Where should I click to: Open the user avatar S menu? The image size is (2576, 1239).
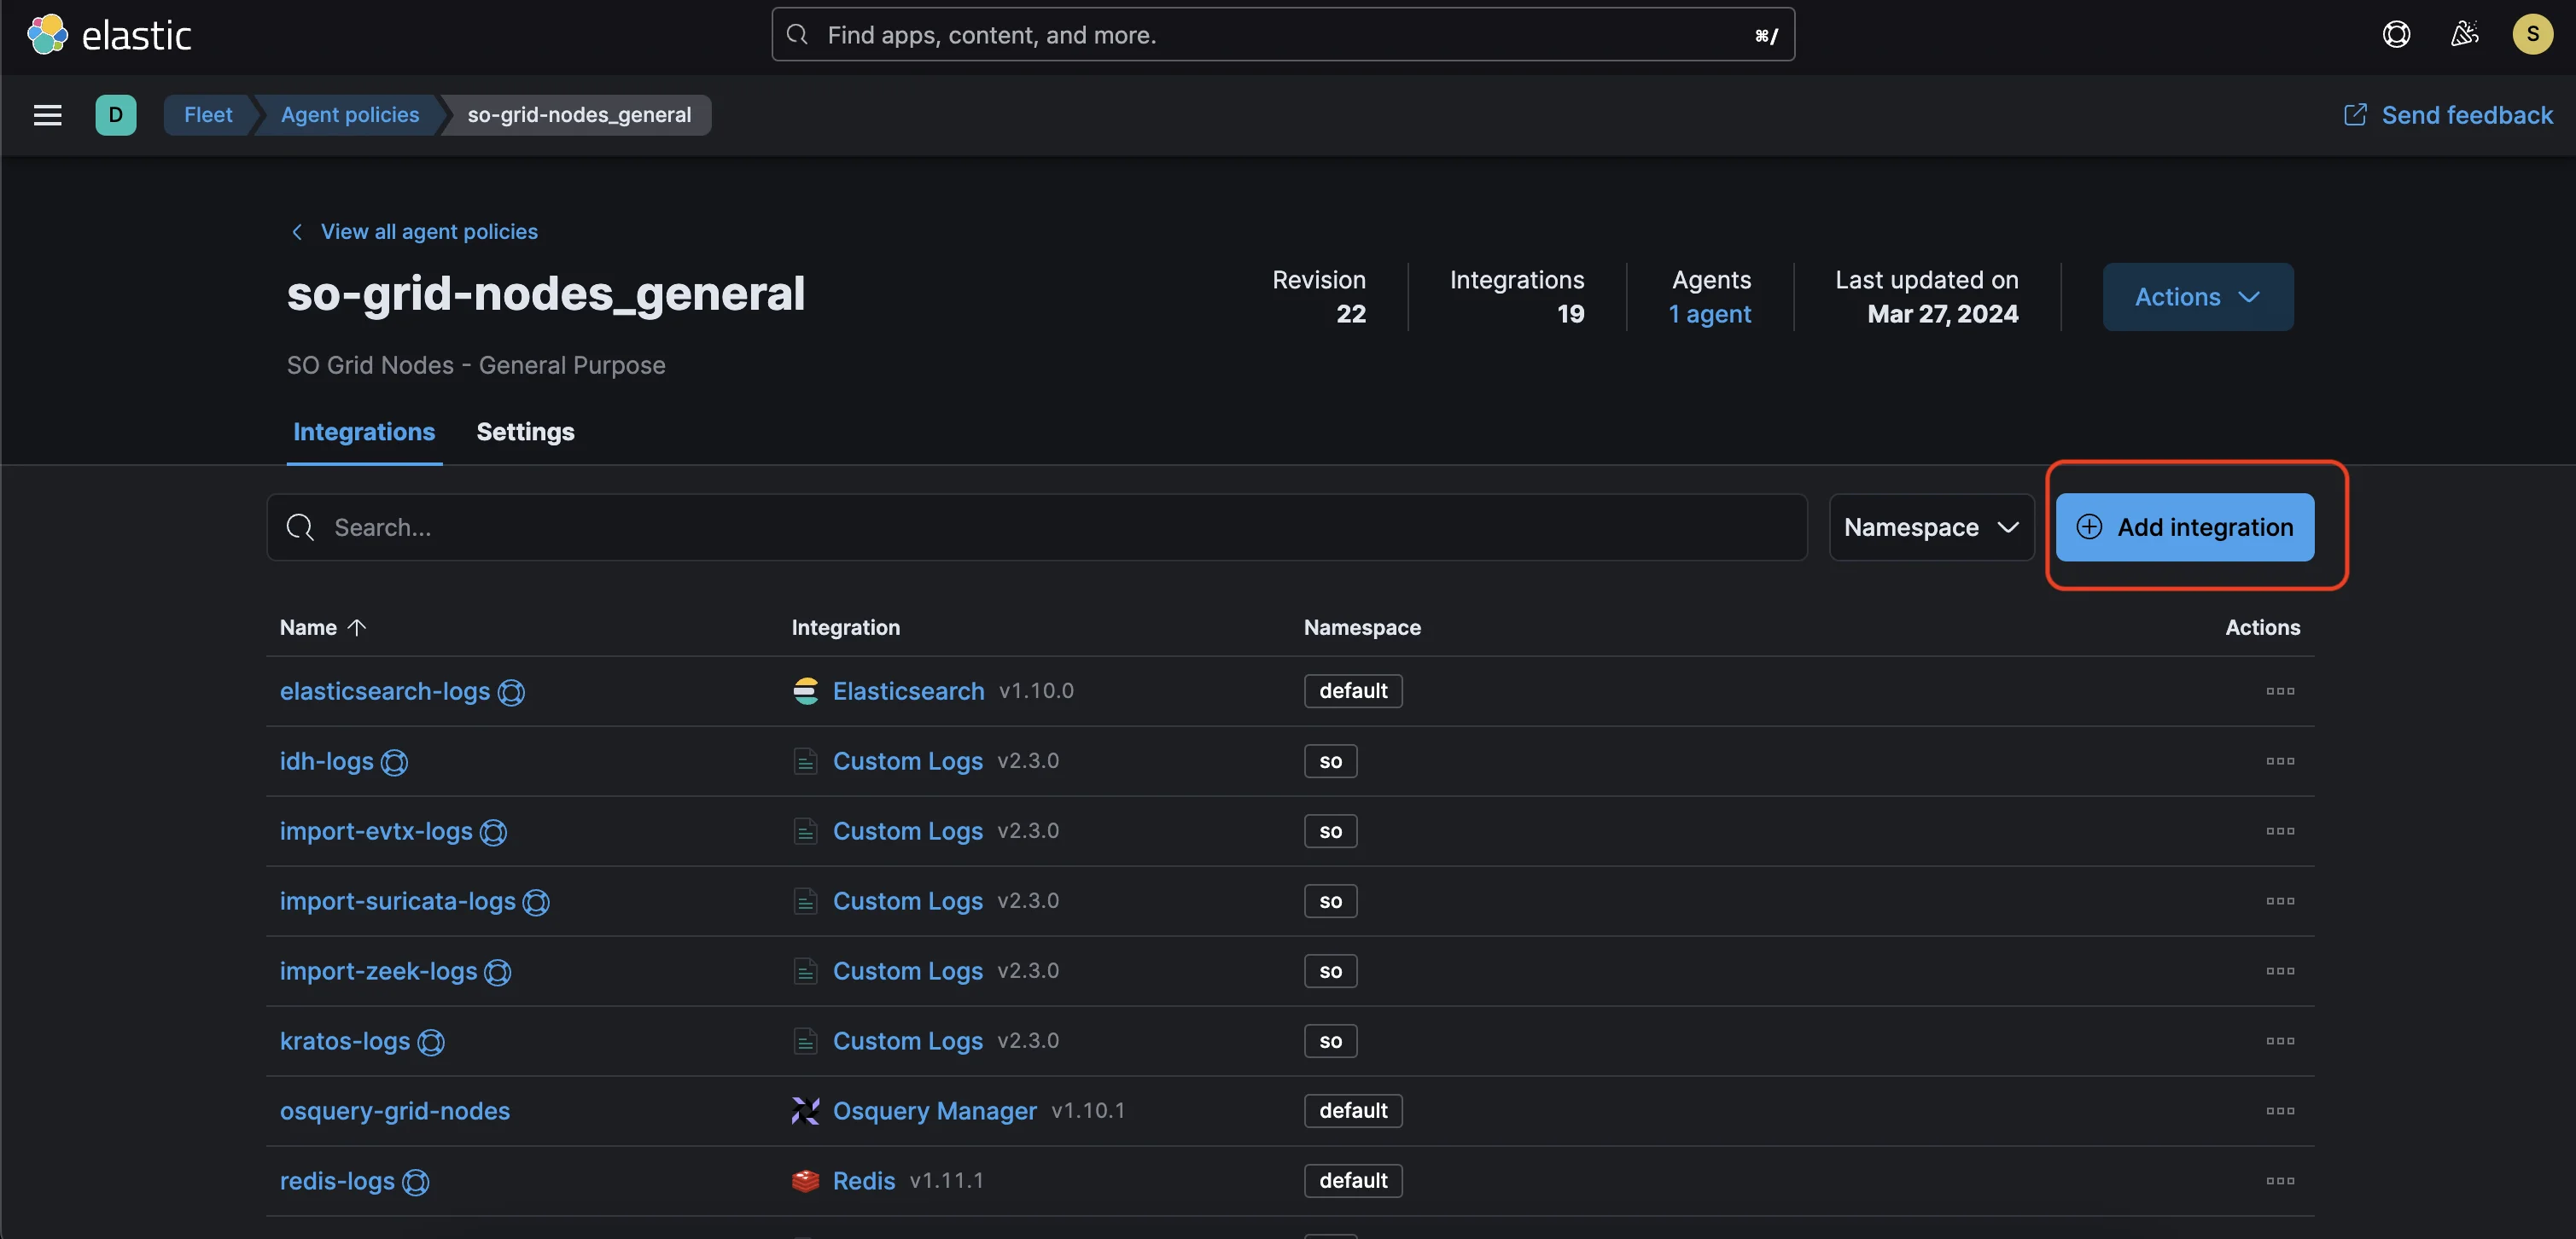point(2532,35)
